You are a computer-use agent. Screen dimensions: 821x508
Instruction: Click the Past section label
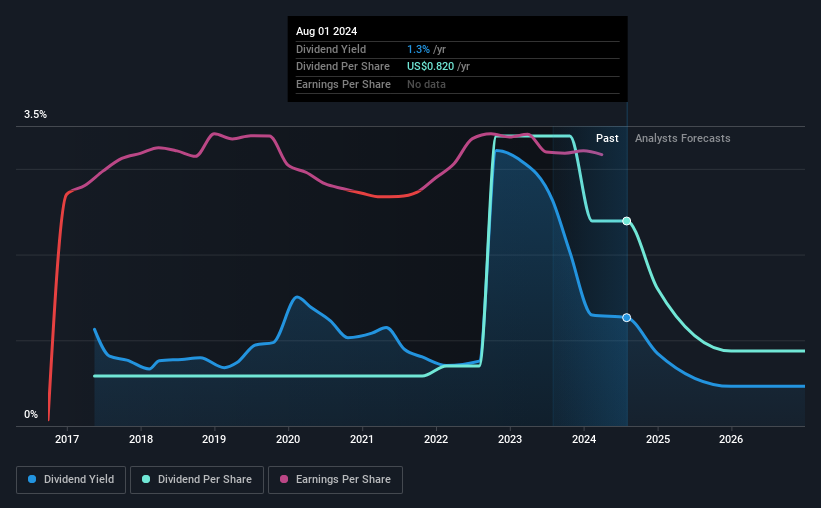click(x=607, y=138)
